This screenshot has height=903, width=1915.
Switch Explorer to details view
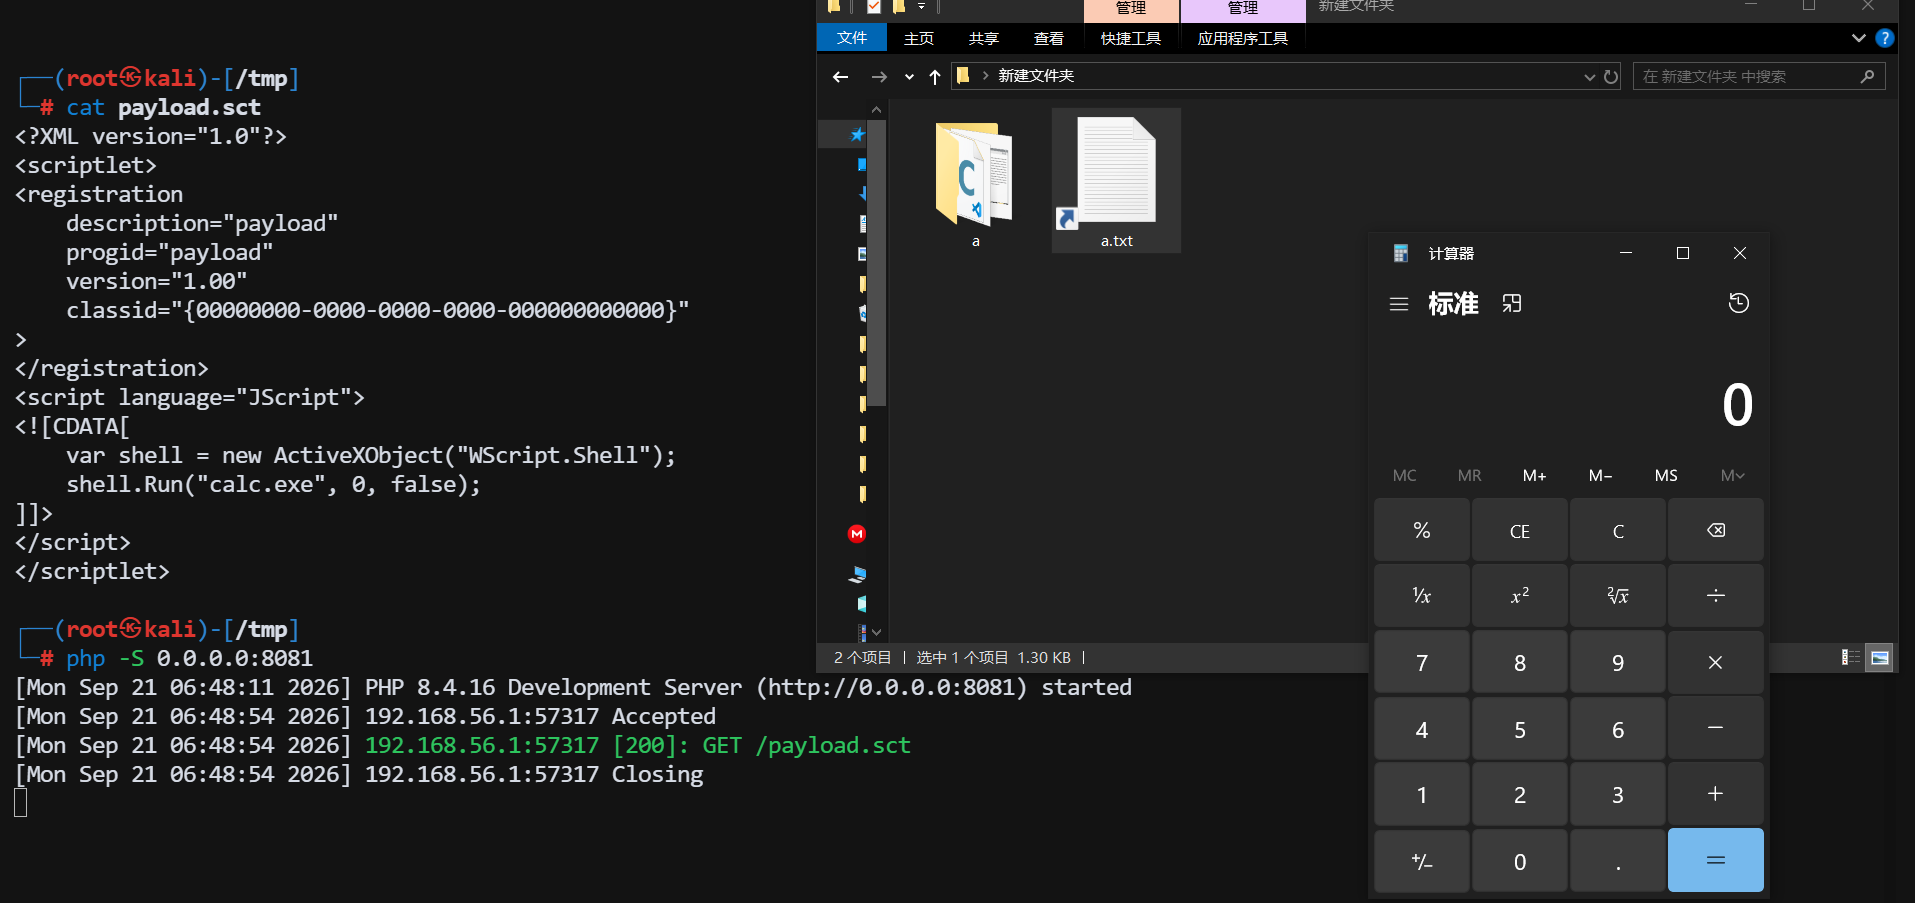1851,657
